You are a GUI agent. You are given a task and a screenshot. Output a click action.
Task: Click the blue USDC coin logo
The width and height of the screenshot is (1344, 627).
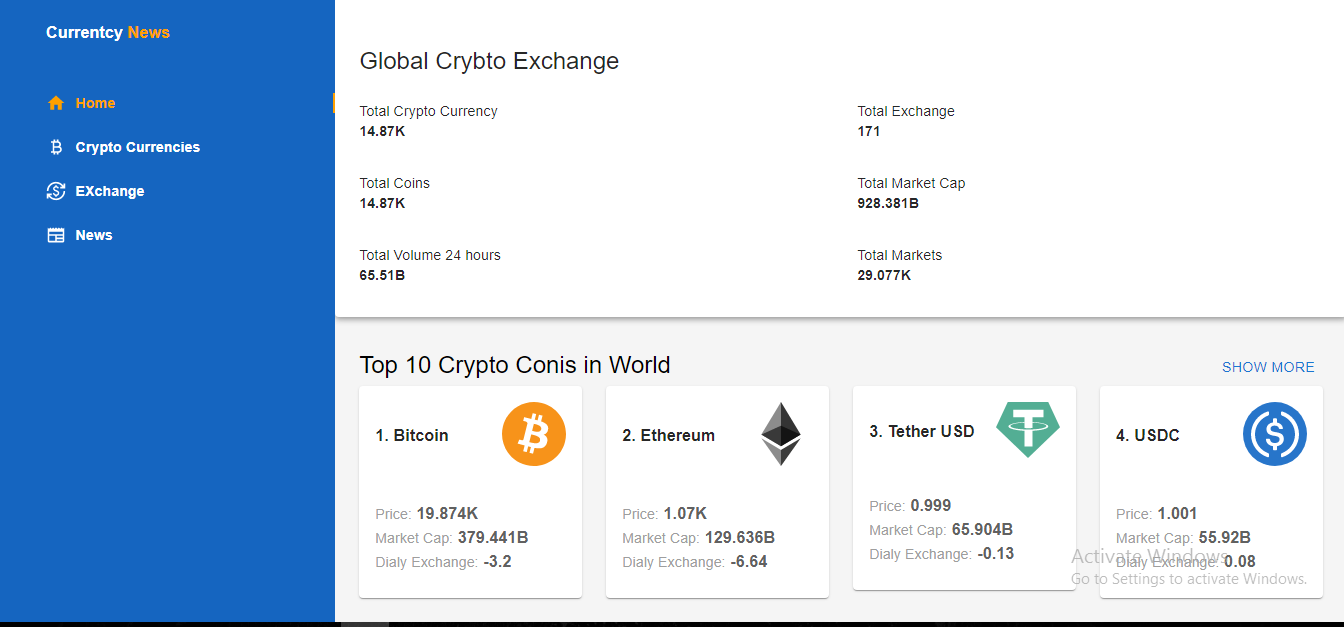click(x=1274, y=434)
